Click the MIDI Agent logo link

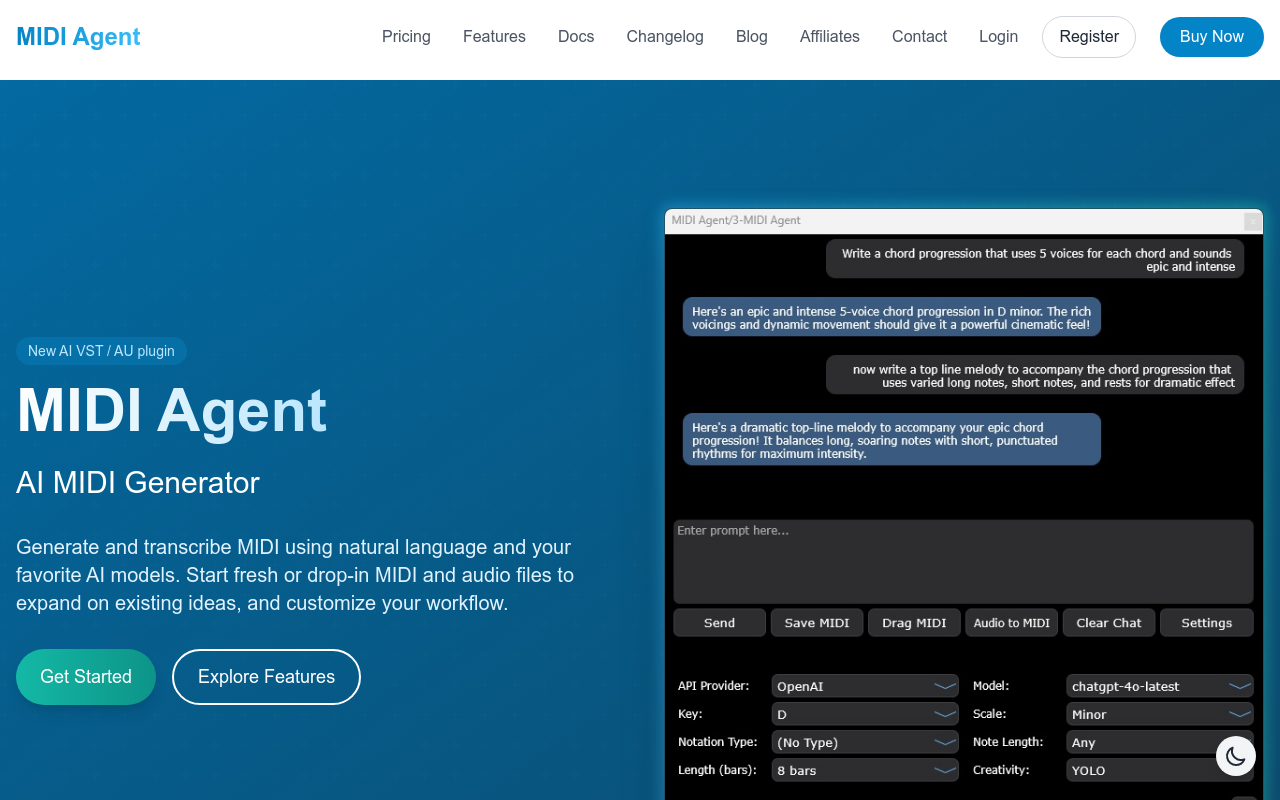78,37
